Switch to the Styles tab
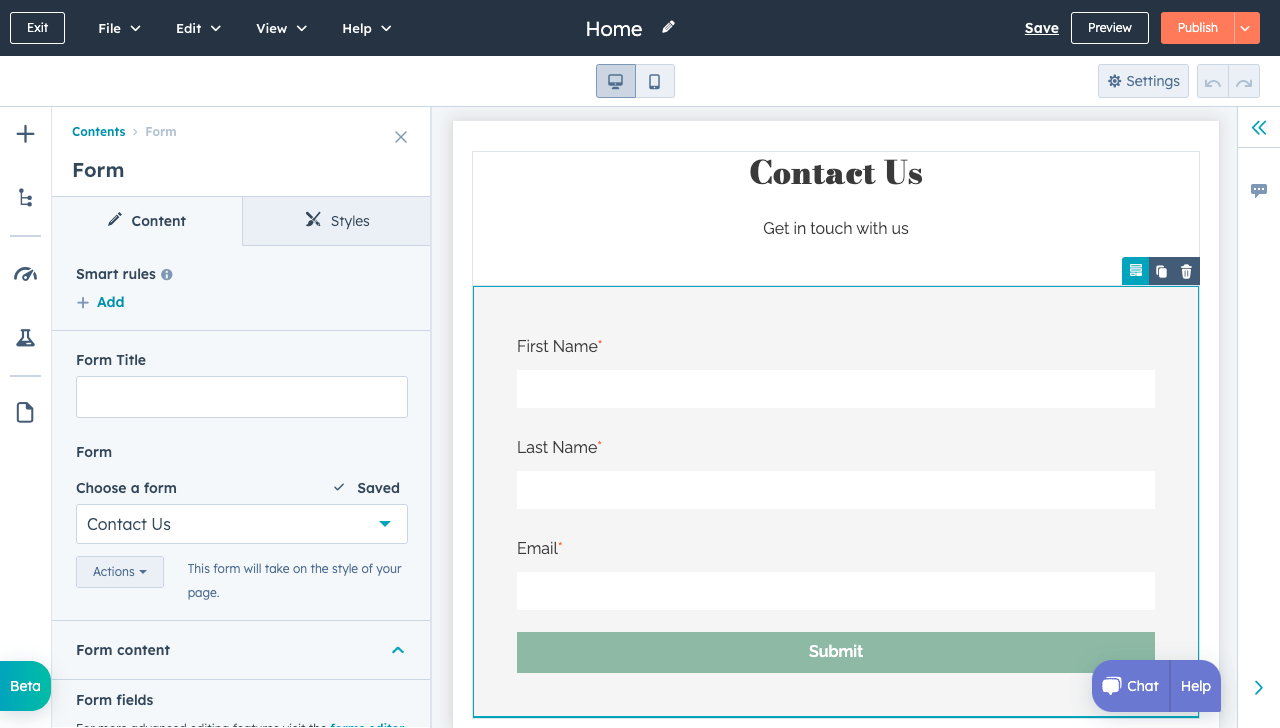 tap(337, 221)
